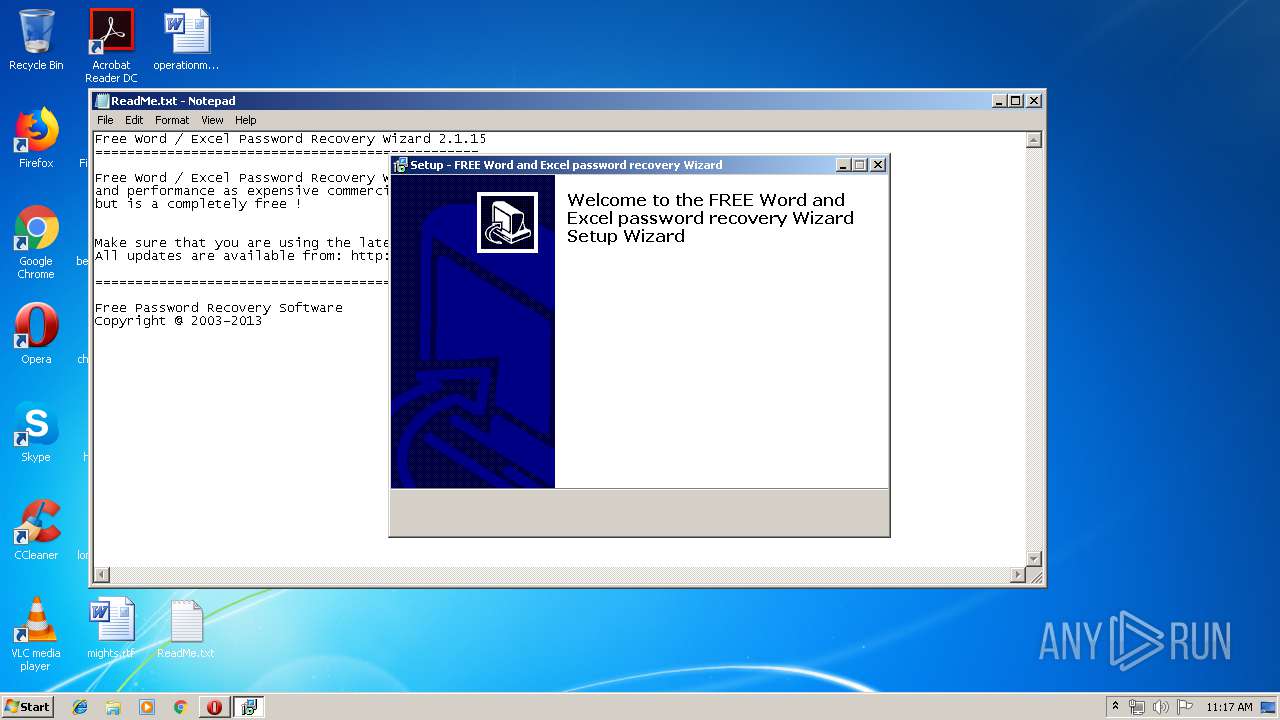
Task: Click the Notepad title bar icon
Action: pyautogui.click(x=101, y=100)
